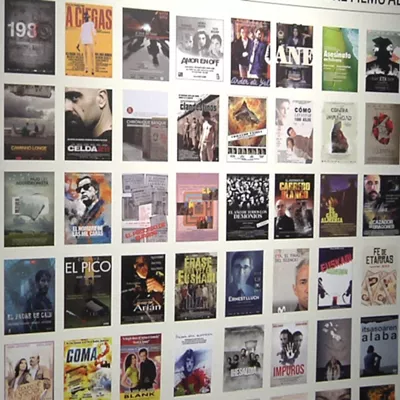Viewport: 400px width, 400px height.
Task: Select El hombre de las mil caras poster
Action: [x=88, y=208]
